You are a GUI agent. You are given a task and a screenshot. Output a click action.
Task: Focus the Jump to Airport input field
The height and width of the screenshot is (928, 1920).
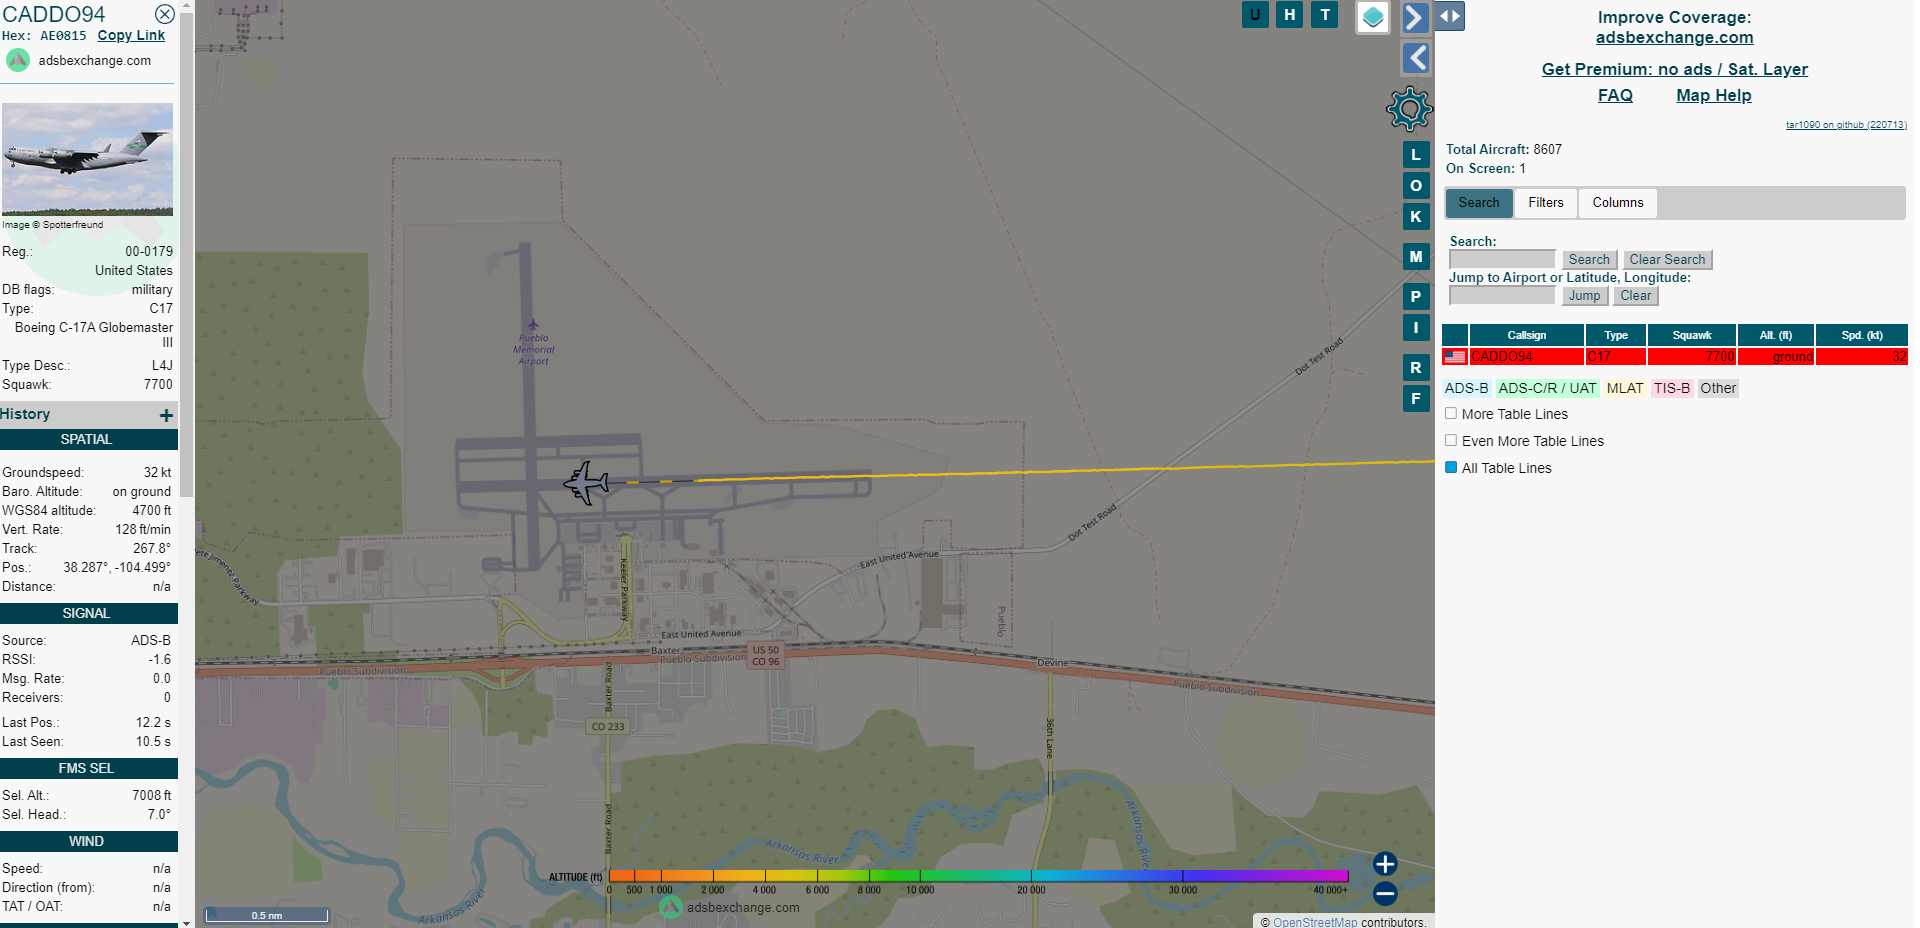tap(1502, 296)
